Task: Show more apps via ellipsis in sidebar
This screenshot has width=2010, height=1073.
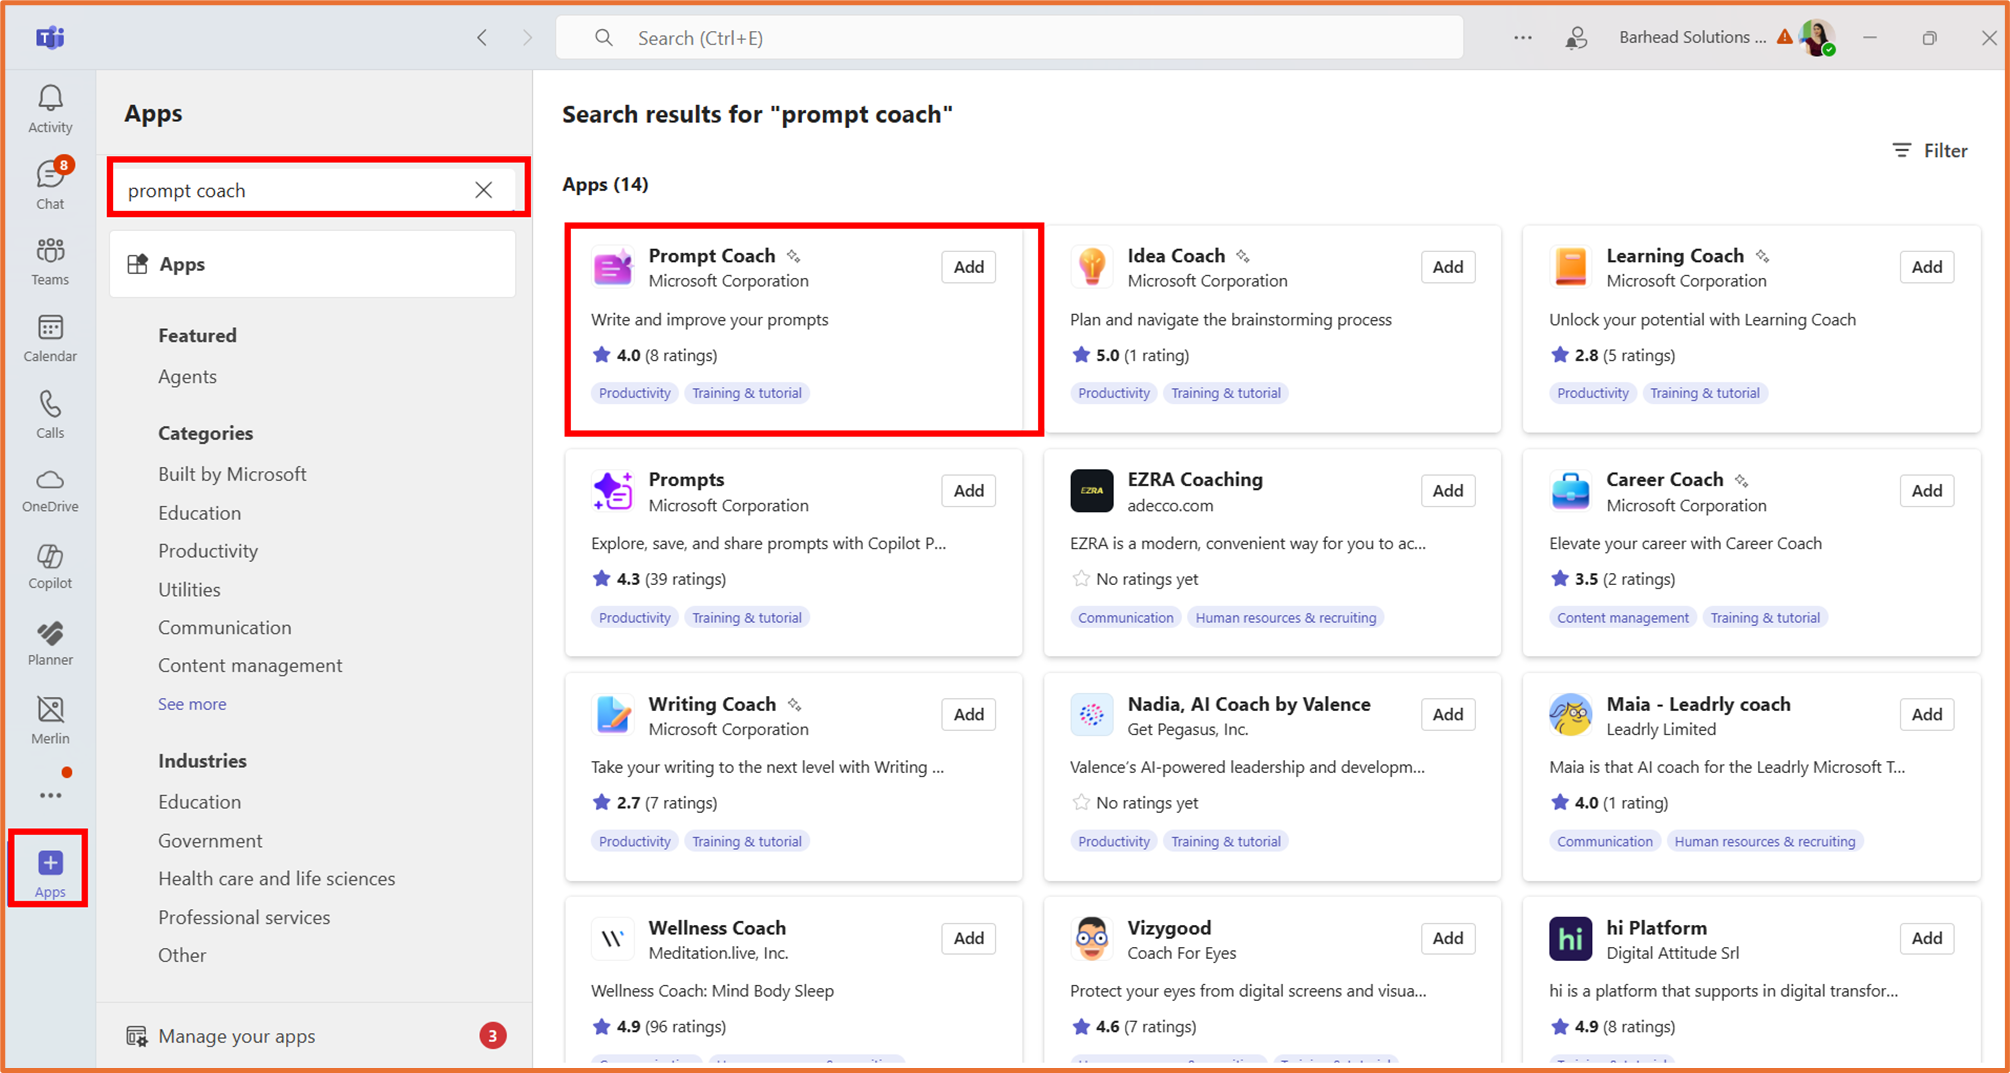Action: coord(49,793)
